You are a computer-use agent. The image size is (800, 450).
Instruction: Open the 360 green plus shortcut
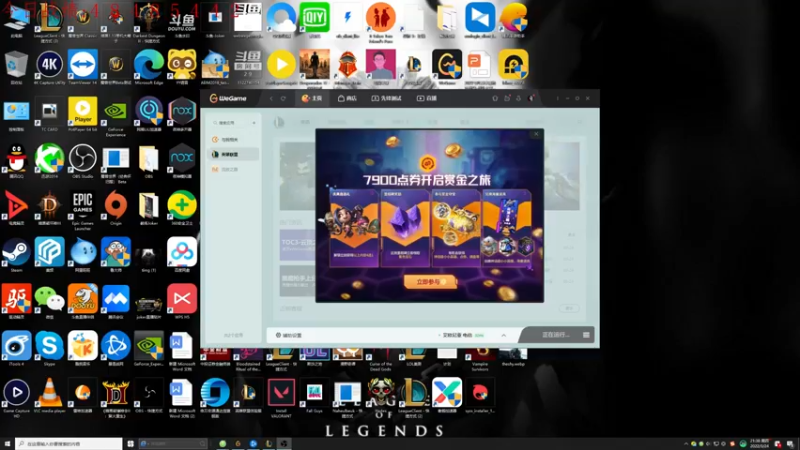click(182, 208)
